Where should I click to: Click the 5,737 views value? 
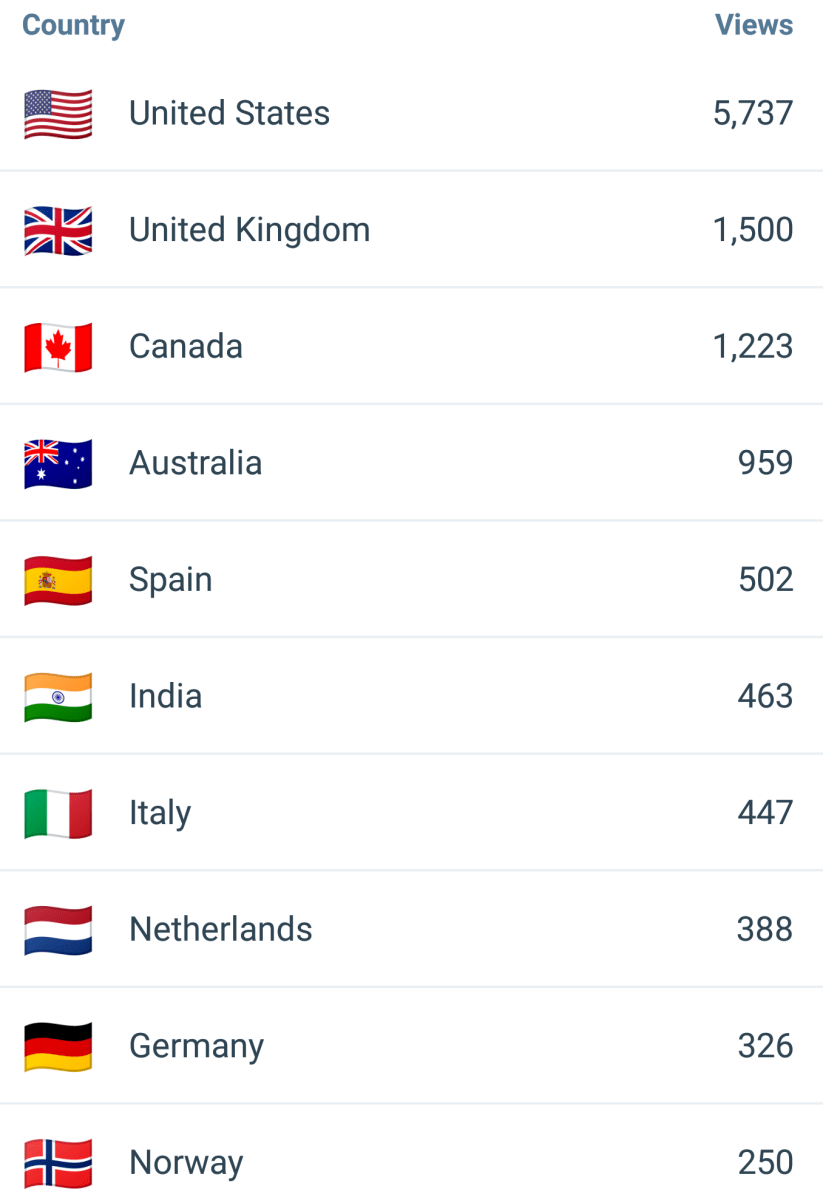click(x=753, y=114)
